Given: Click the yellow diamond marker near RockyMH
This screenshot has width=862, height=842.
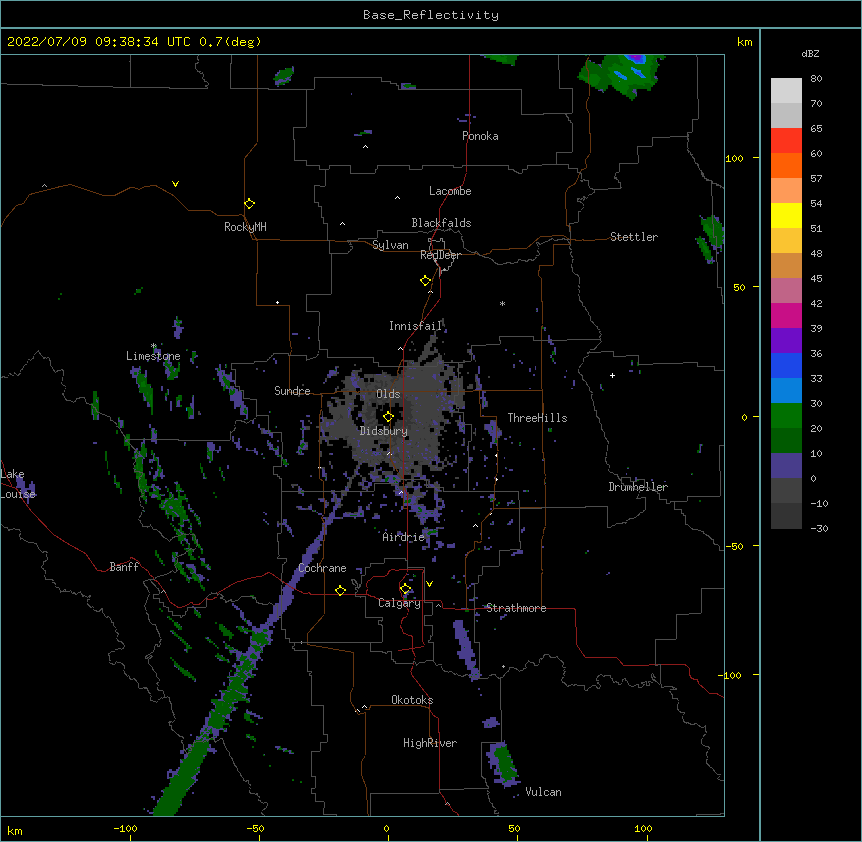Looking at the screenshot, I should click(x=250, y=204).
